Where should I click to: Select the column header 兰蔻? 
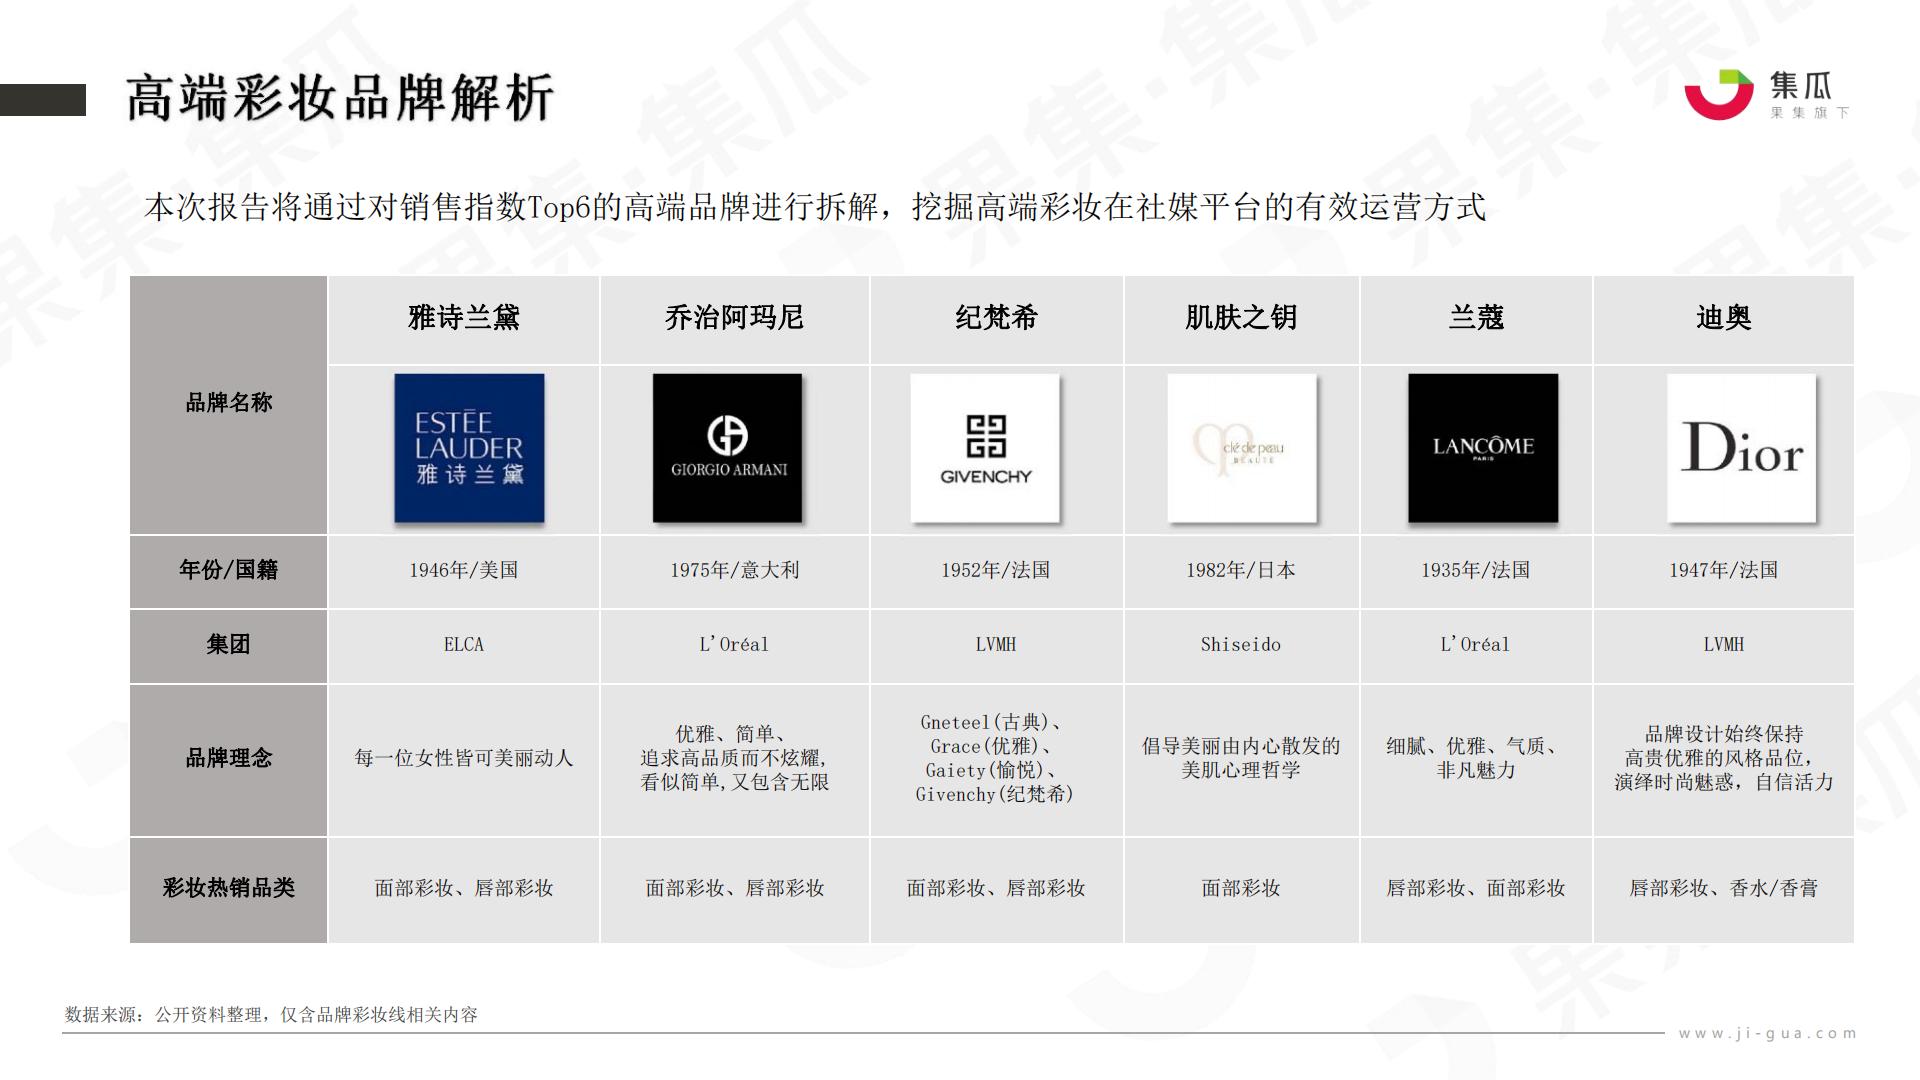click(1476, 318)
